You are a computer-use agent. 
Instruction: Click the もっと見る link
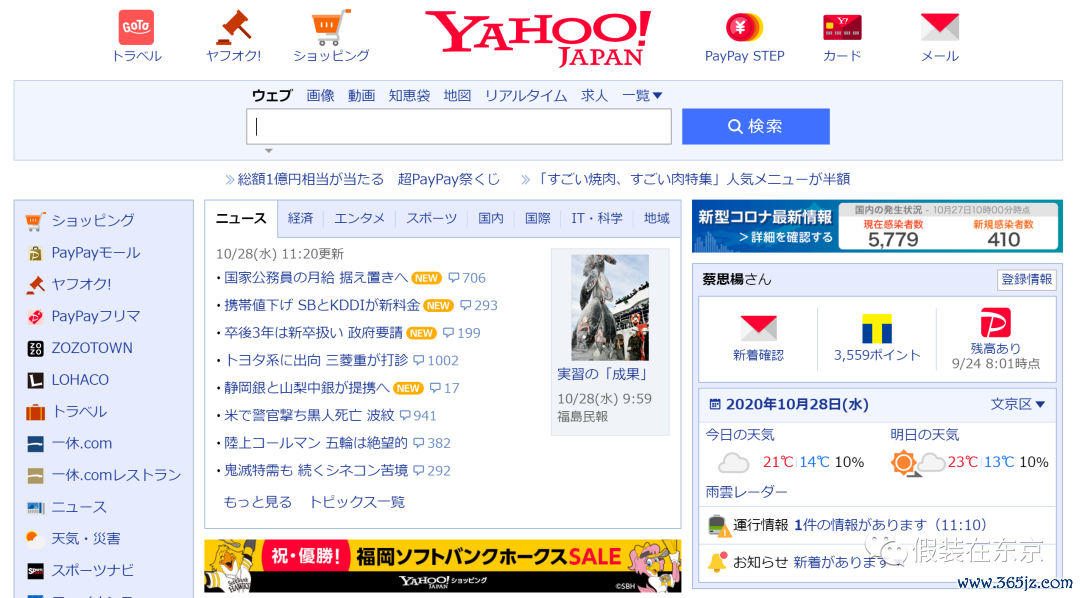[x=258, y=502]
